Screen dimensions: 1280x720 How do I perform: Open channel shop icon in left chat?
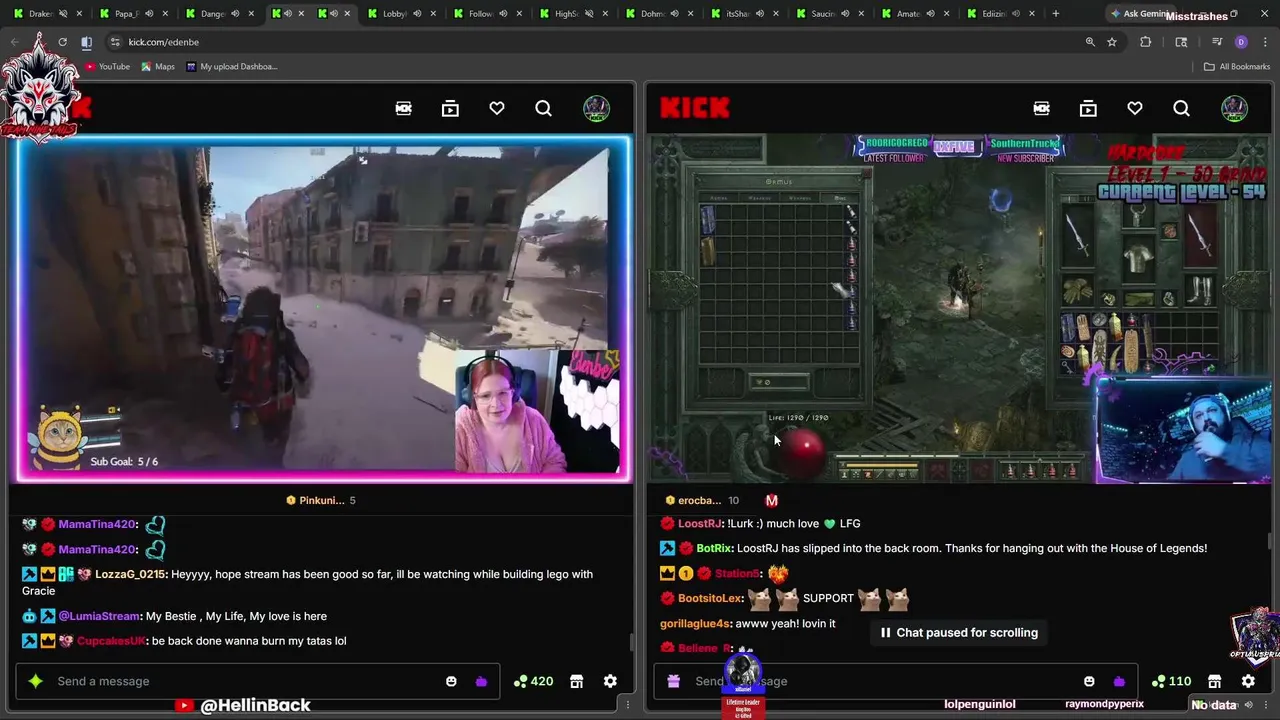(x=576, y=681)
